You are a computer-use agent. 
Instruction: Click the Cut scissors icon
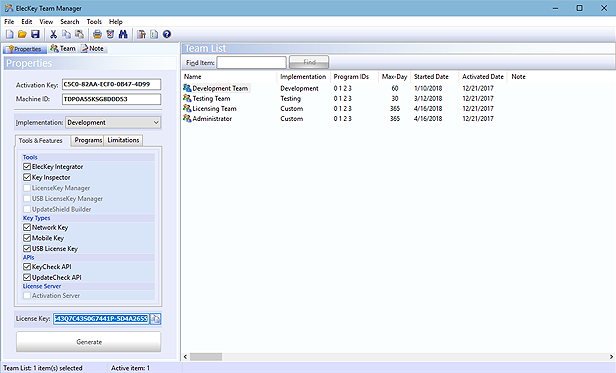(53, 35)
